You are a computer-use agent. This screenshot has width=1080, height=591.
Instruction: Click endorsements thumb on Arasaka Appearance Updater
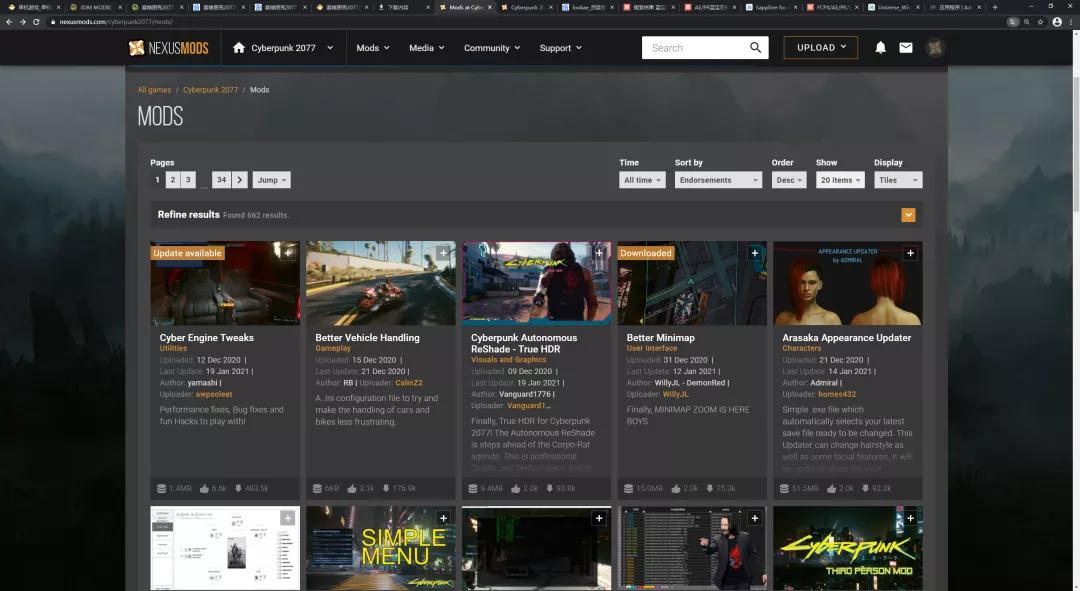[831, 488]
